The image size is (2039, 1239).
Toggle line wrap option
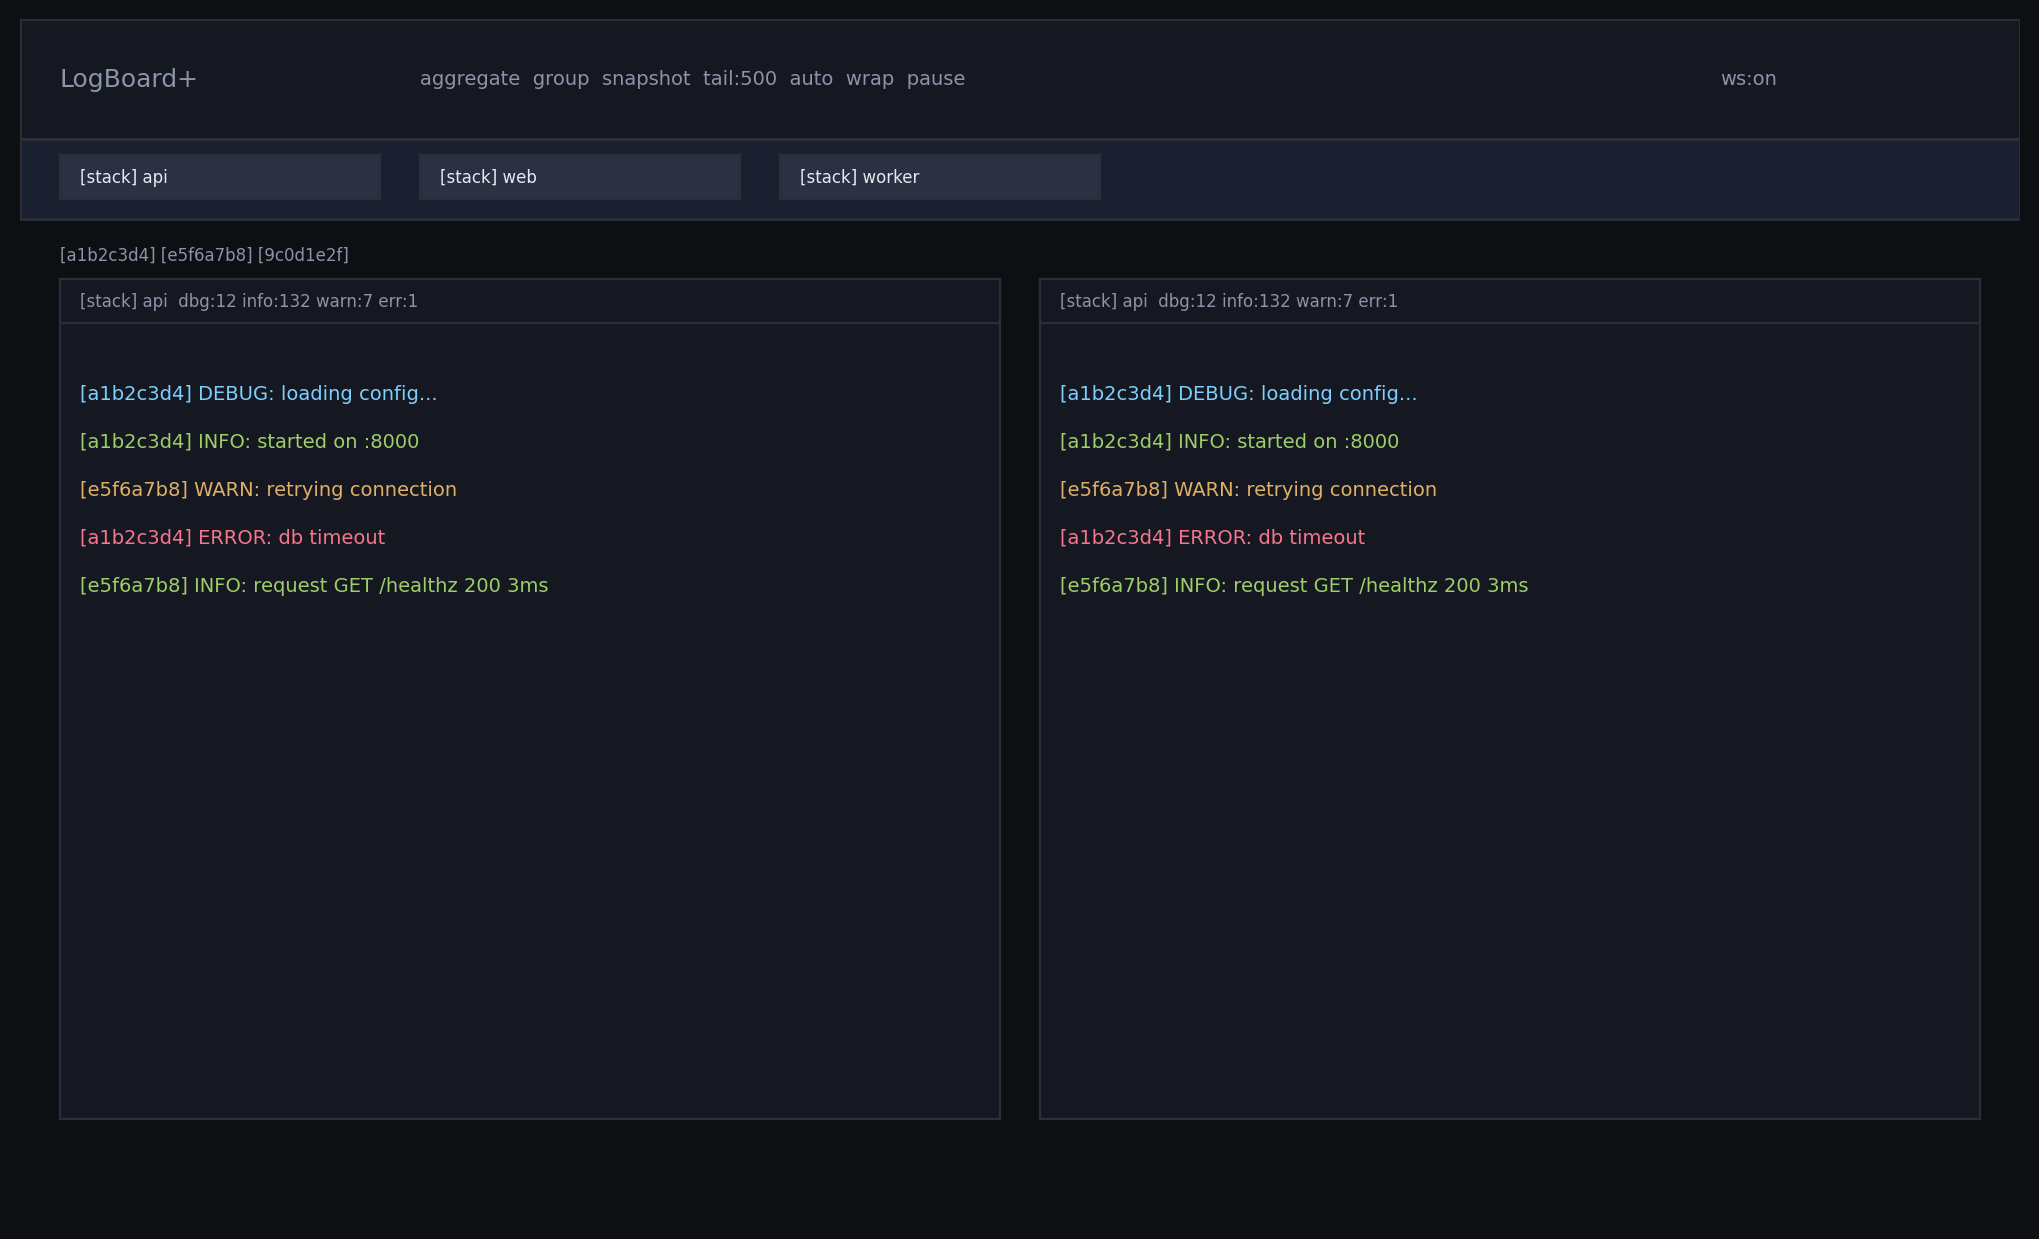tap(869, 79)
